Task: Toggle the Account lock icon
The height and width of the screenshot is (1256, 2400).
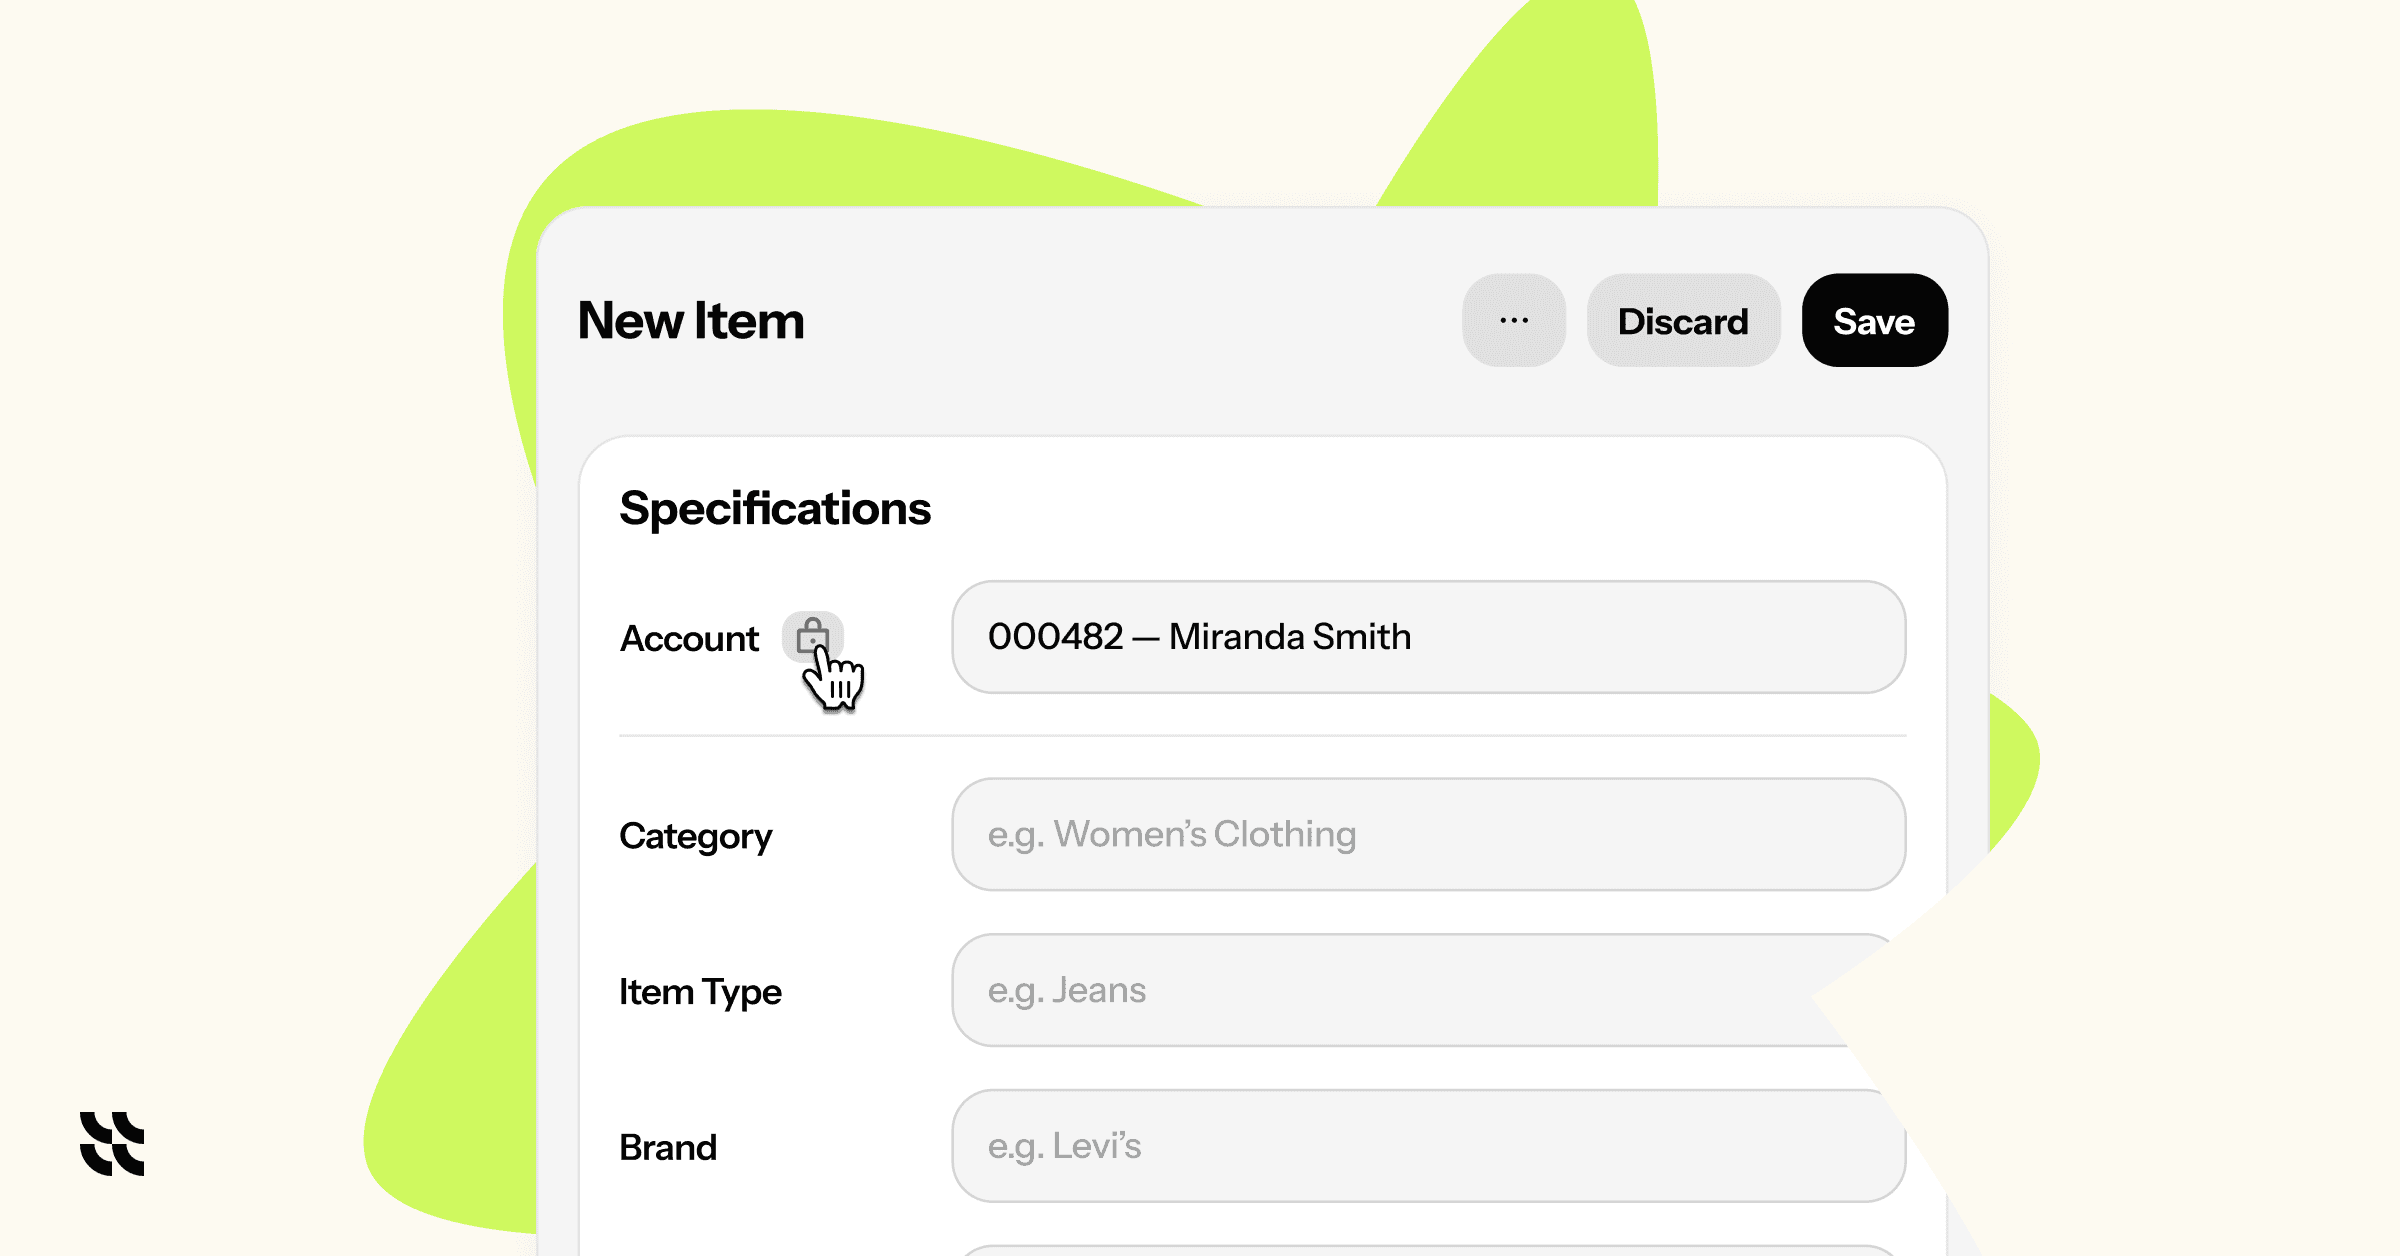Action: coord(812,637)
